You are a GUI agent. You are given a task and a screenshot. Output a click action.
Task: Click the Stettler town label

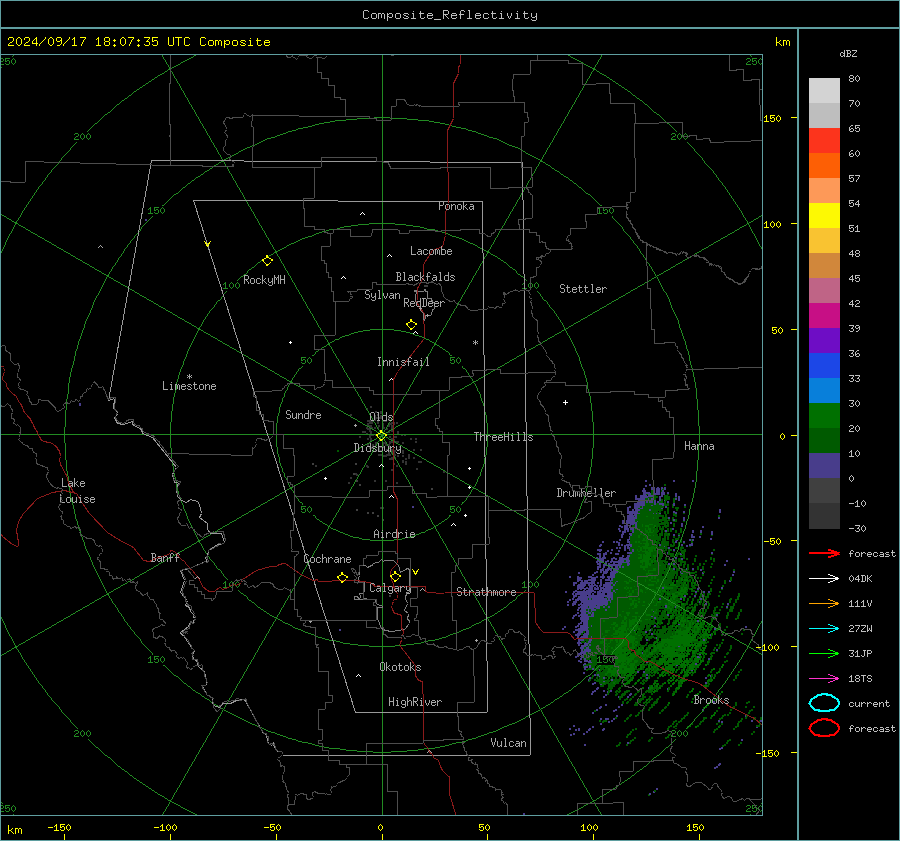click(583, 289)
